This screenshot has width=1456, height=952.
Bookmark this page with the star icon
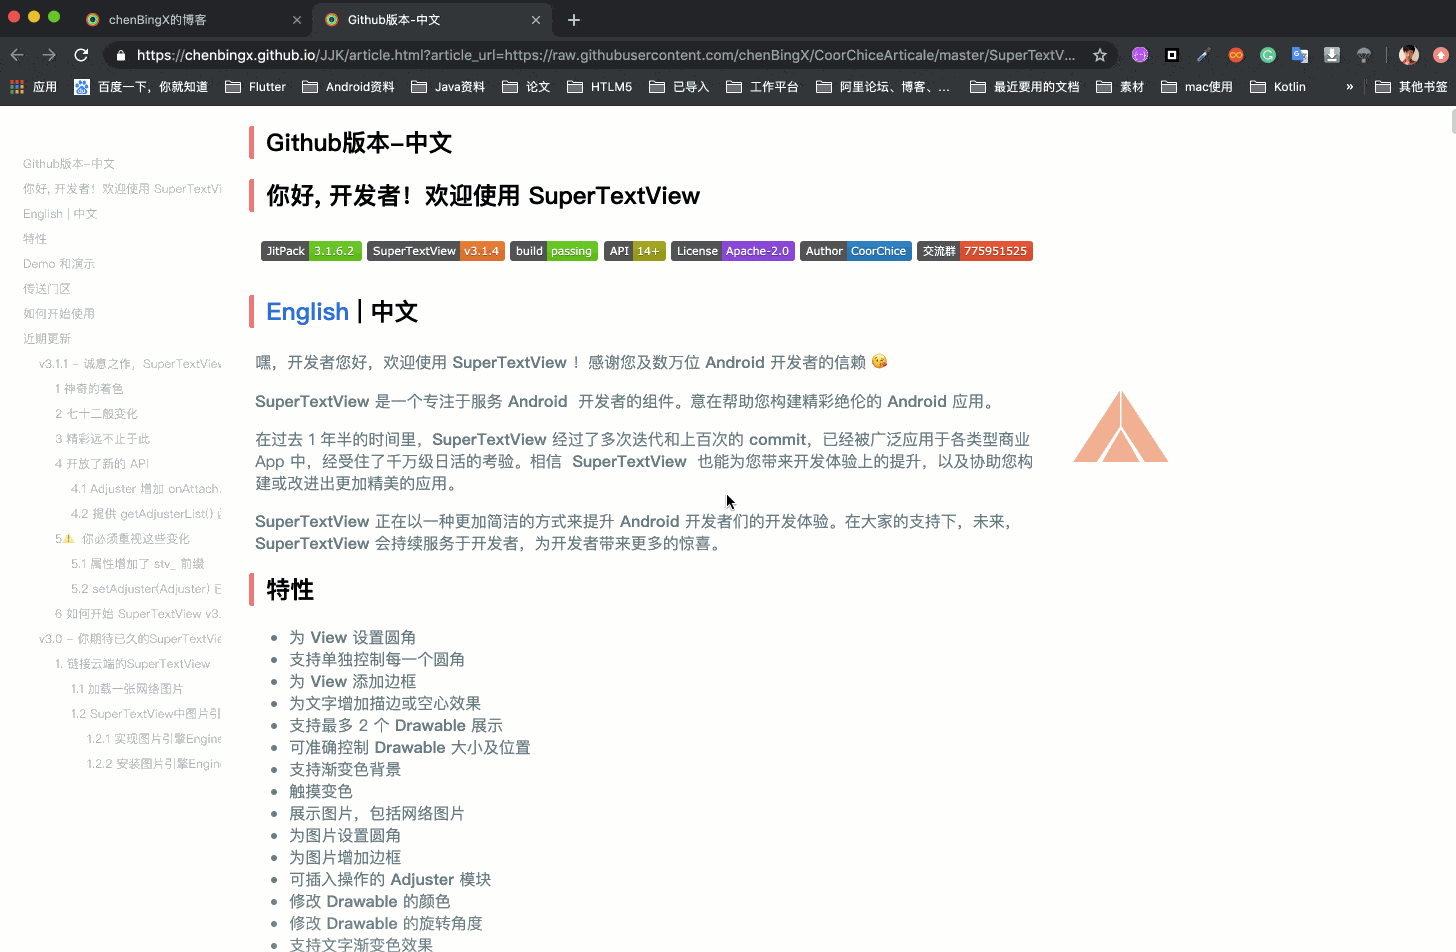tap(1099, 55)
